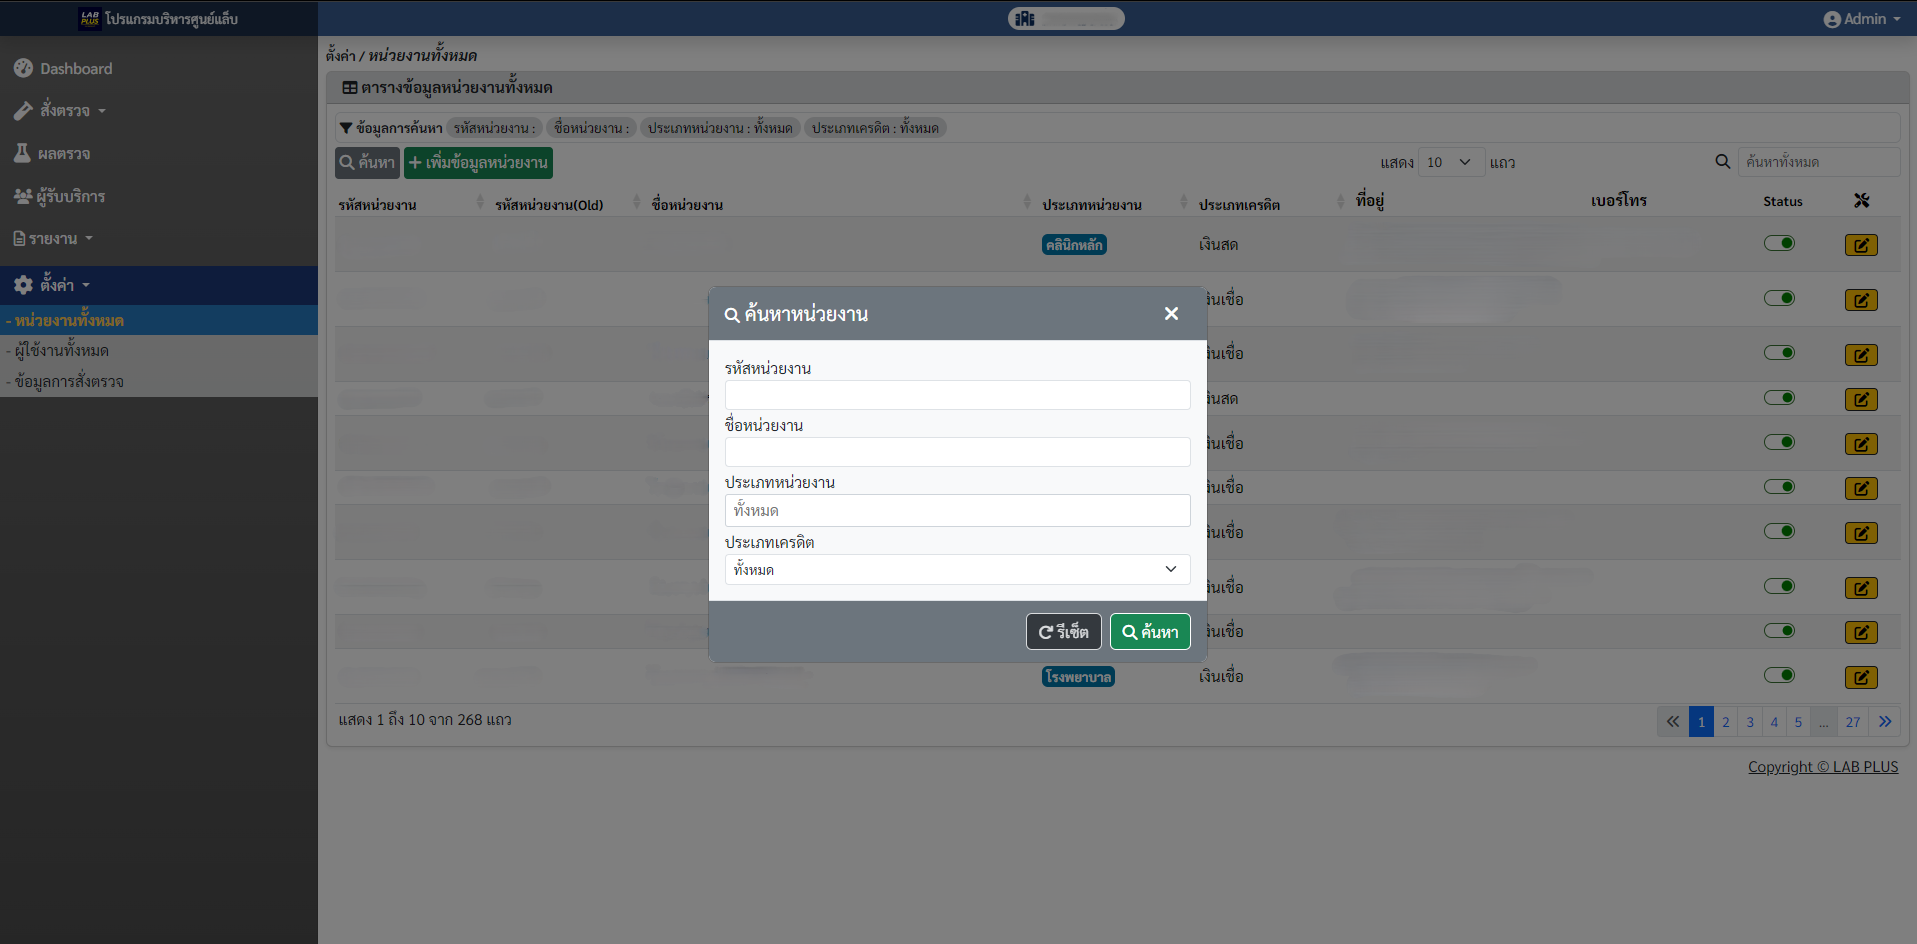Expand the สั่งตรวจ sidebar menu
The image size is (1917, 944).
click(65, 111)
